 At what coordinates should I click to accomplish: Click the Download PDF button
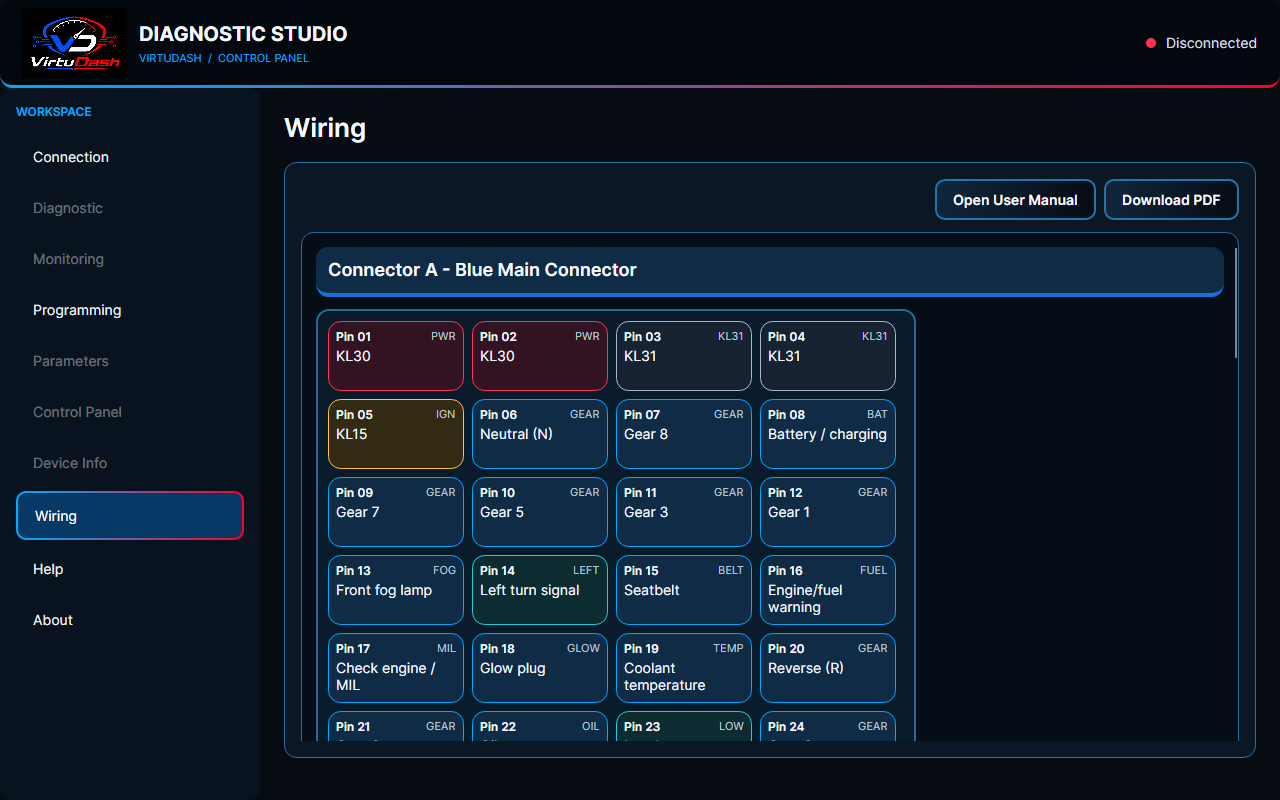pos(1171,200)
